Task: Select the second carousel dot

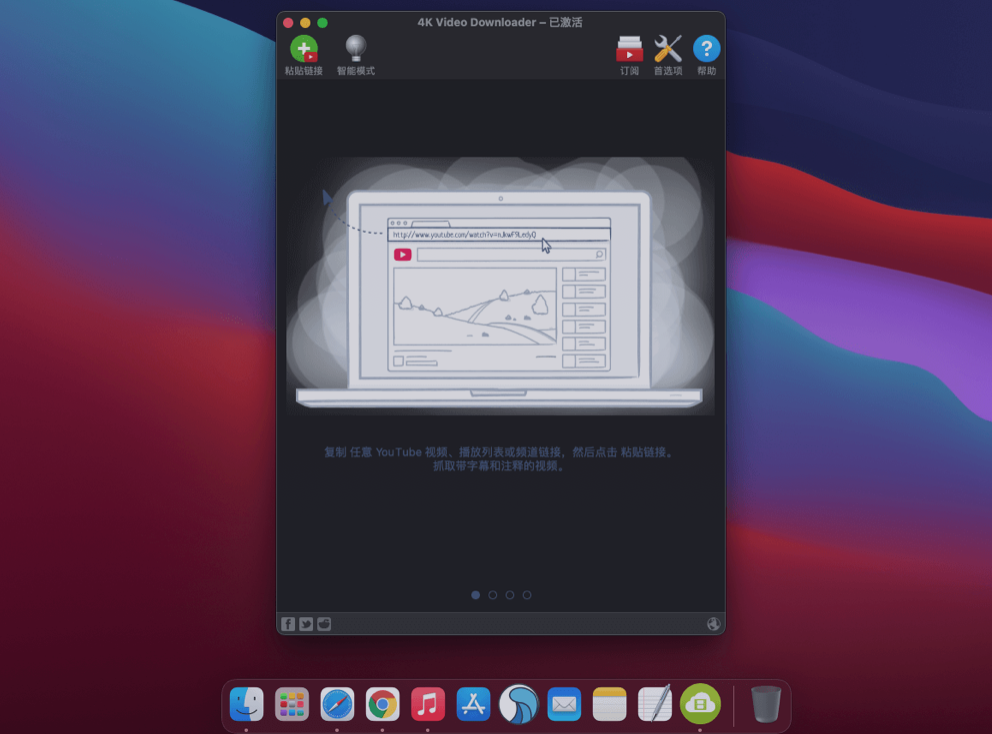Action: pyautogui.click(x=492, y=594)
